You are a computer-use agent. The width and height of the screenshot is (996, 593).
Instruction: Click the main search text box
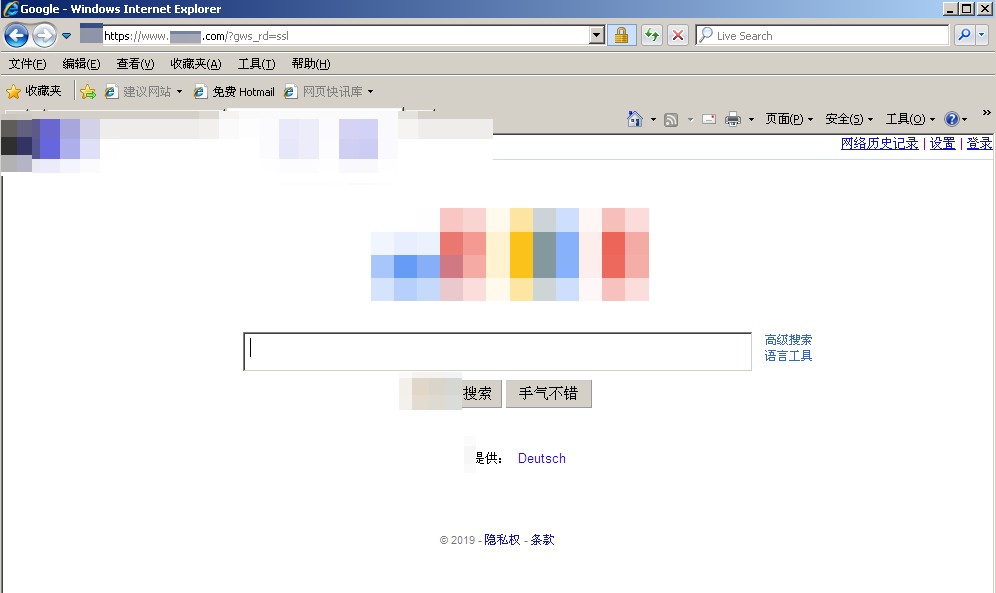coord(497,351)
